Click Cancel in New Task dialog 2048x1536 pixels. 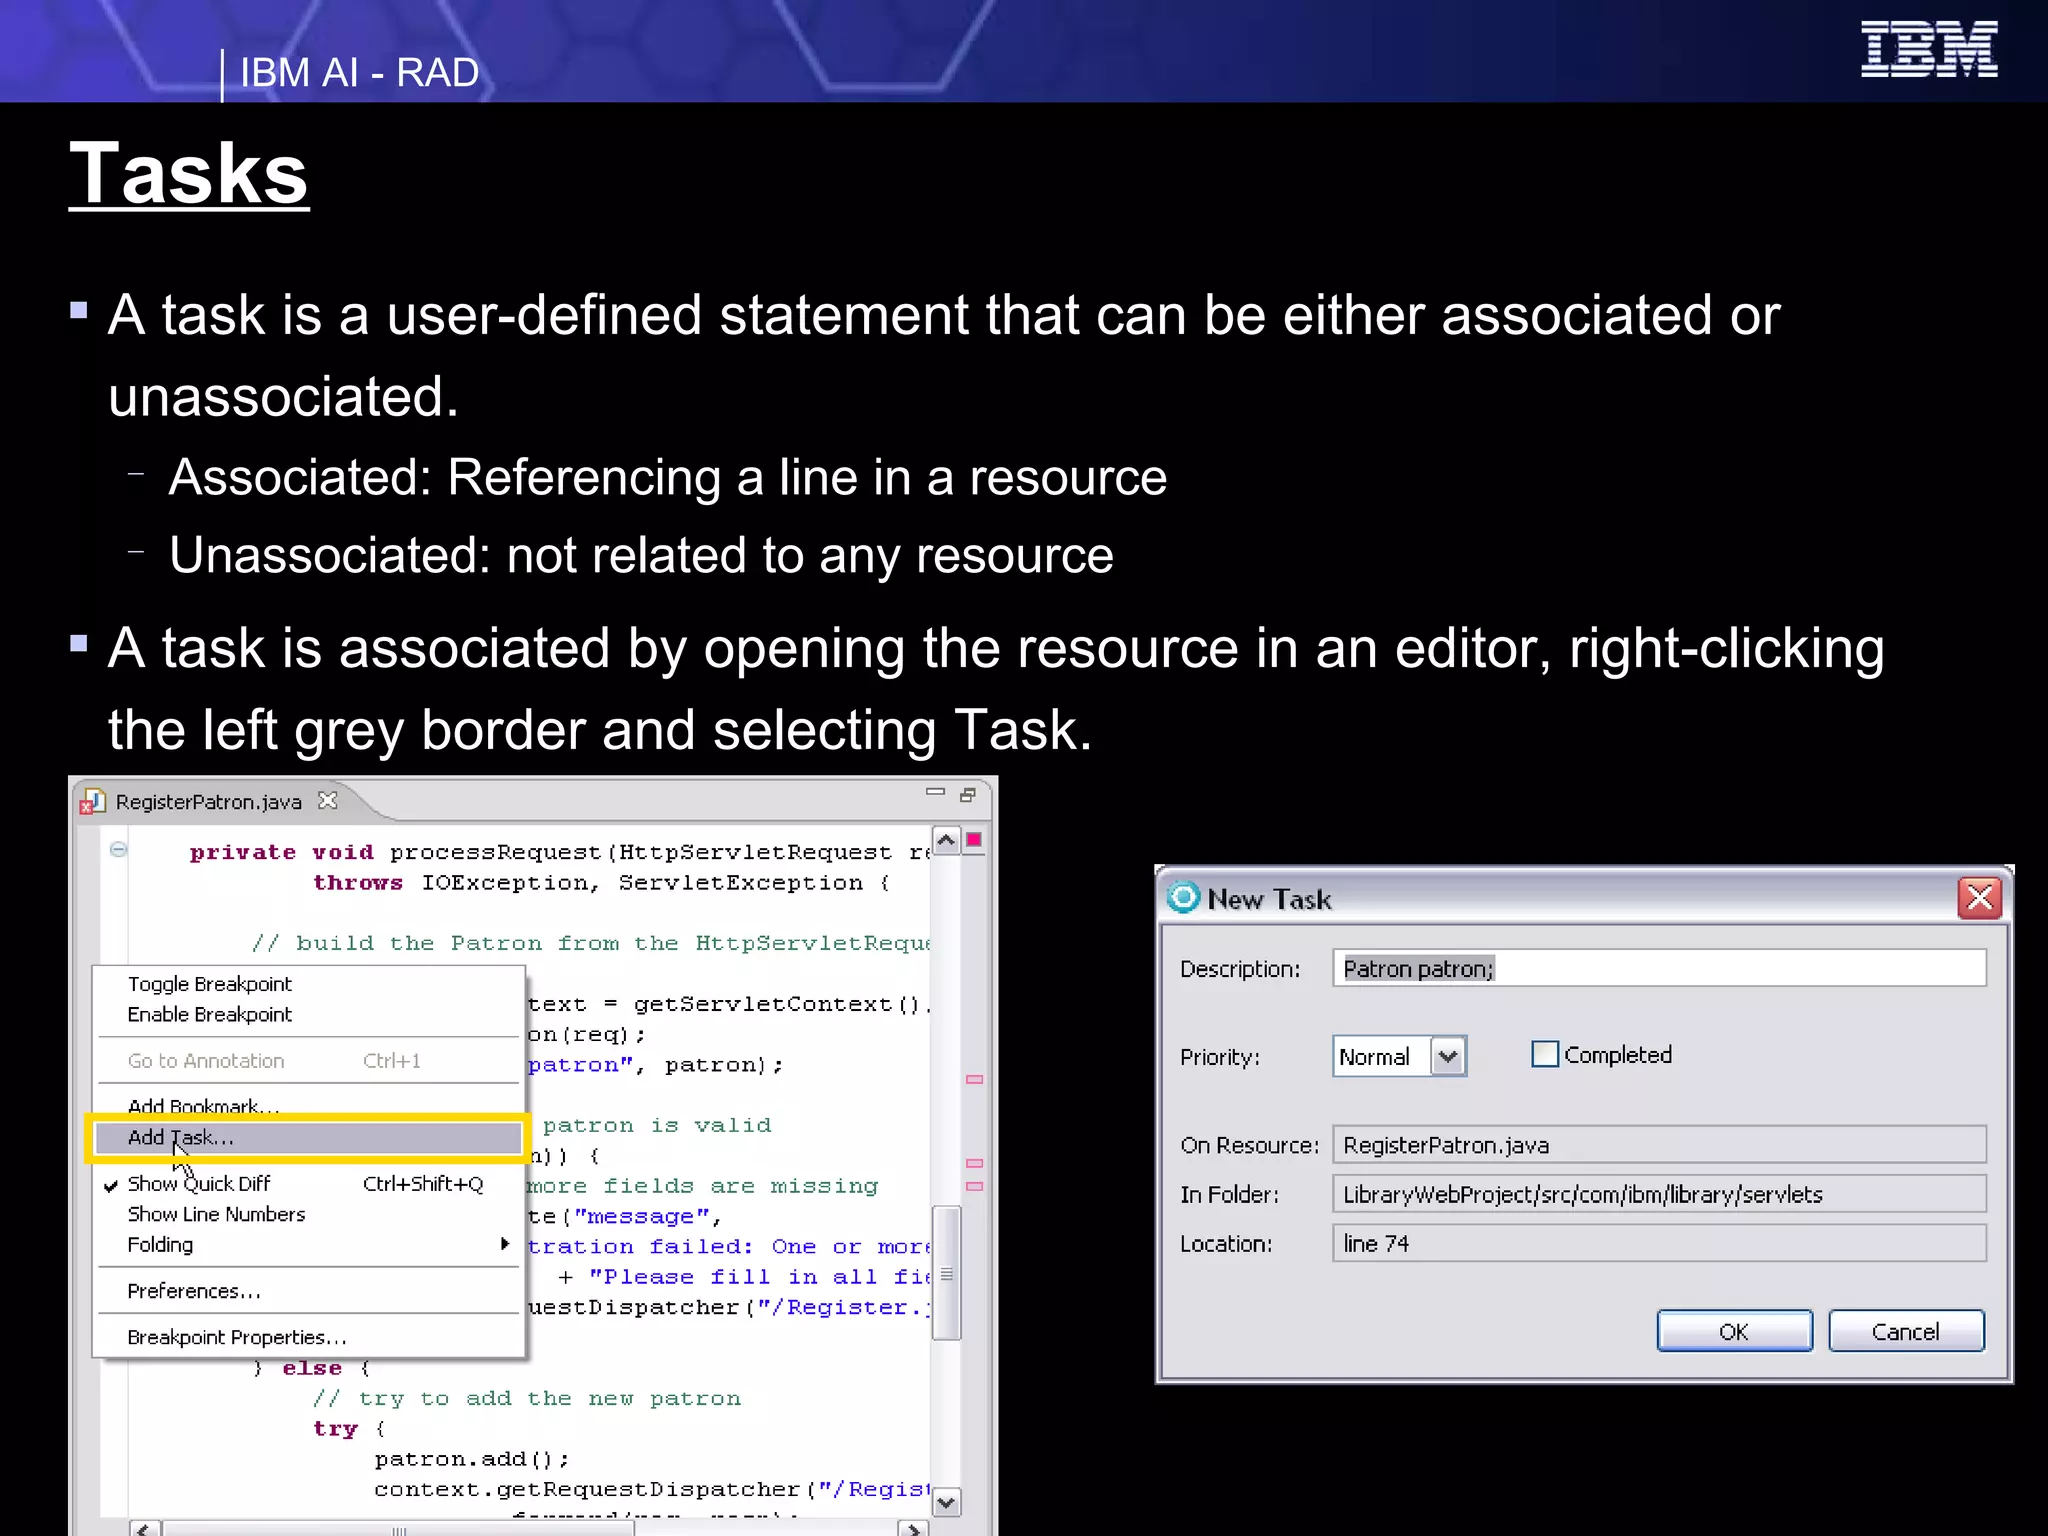coord(1906,1332)
